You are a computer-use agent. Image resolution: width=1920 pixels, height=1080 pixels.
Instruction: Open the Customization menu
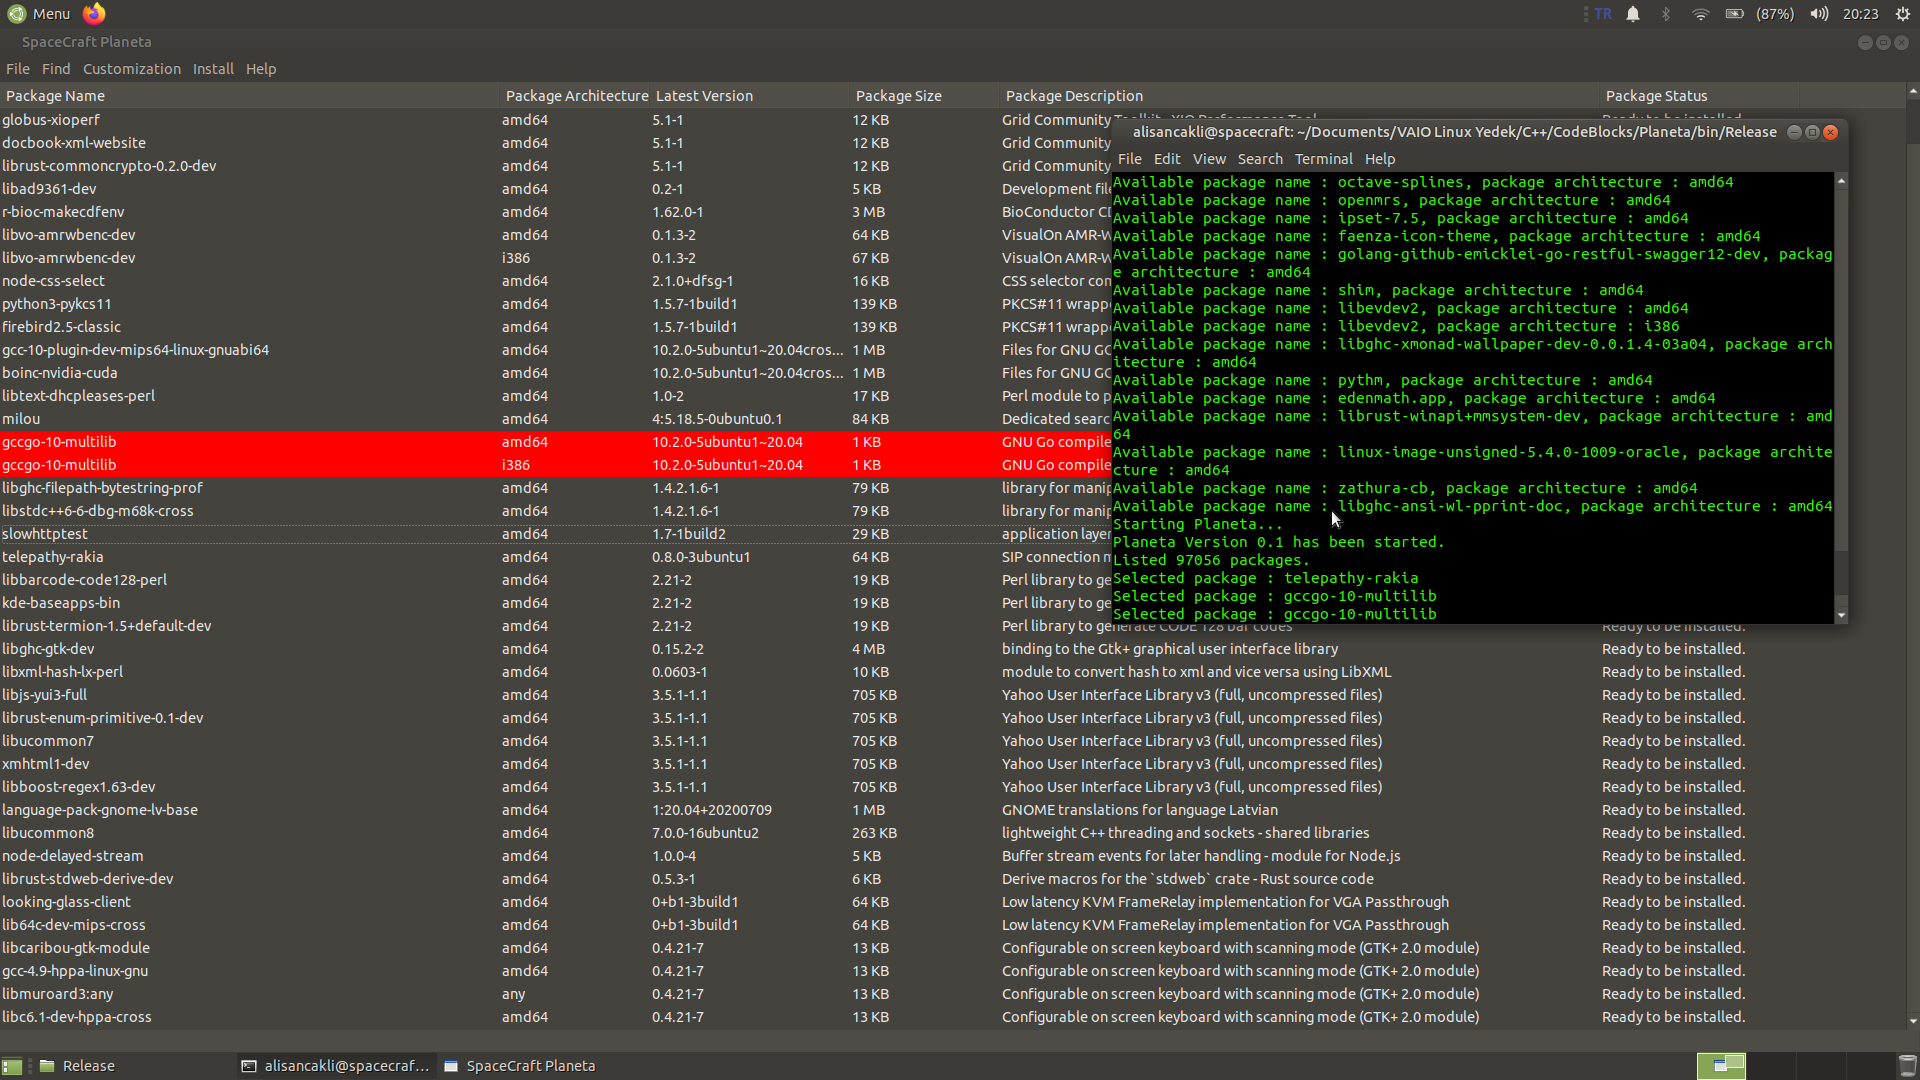click(x=132, y=69)
